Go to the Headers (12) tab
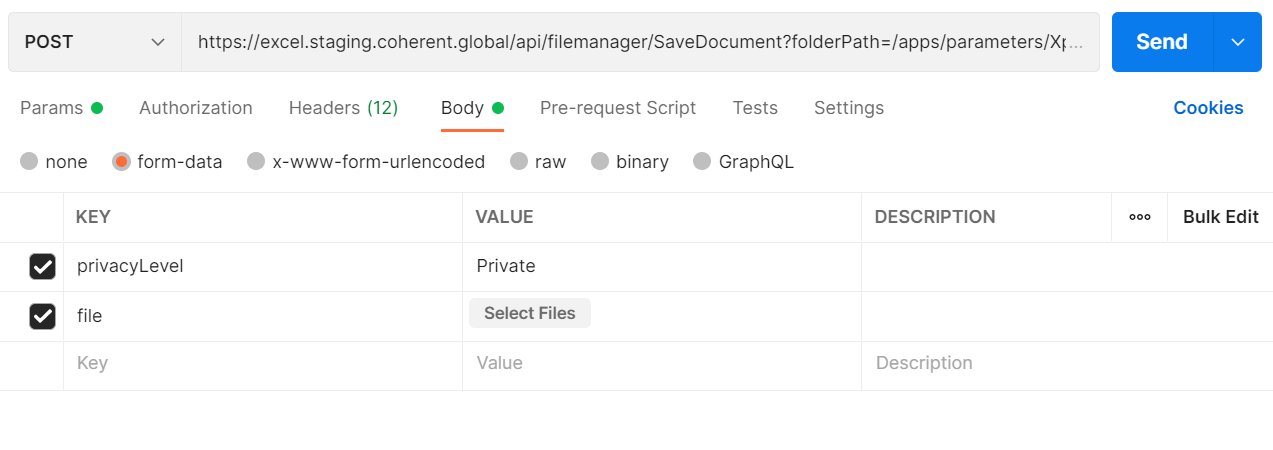 pyautogui.click(x=343, y=108)
